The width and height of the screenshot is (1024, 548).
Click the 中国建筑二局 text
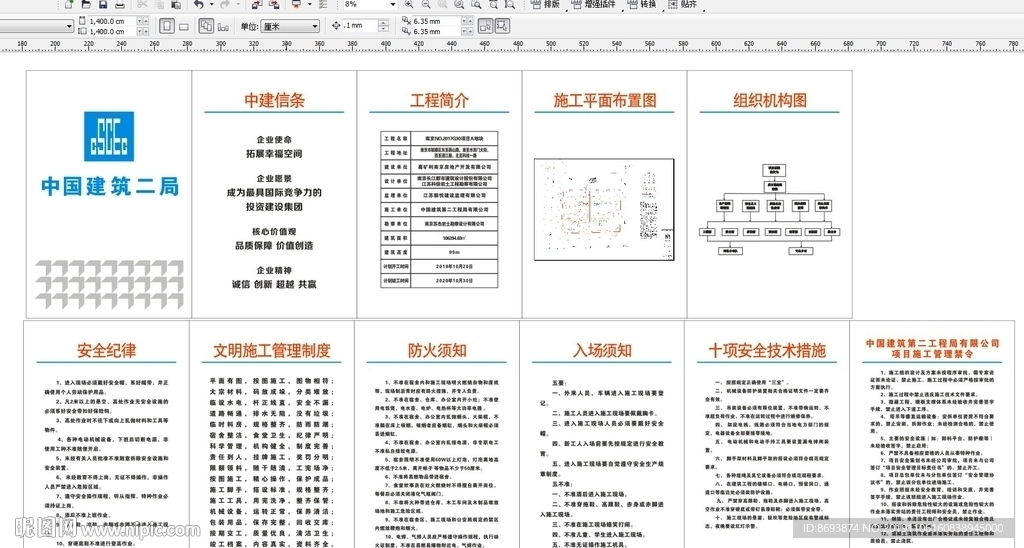click(x=110, y=186)
